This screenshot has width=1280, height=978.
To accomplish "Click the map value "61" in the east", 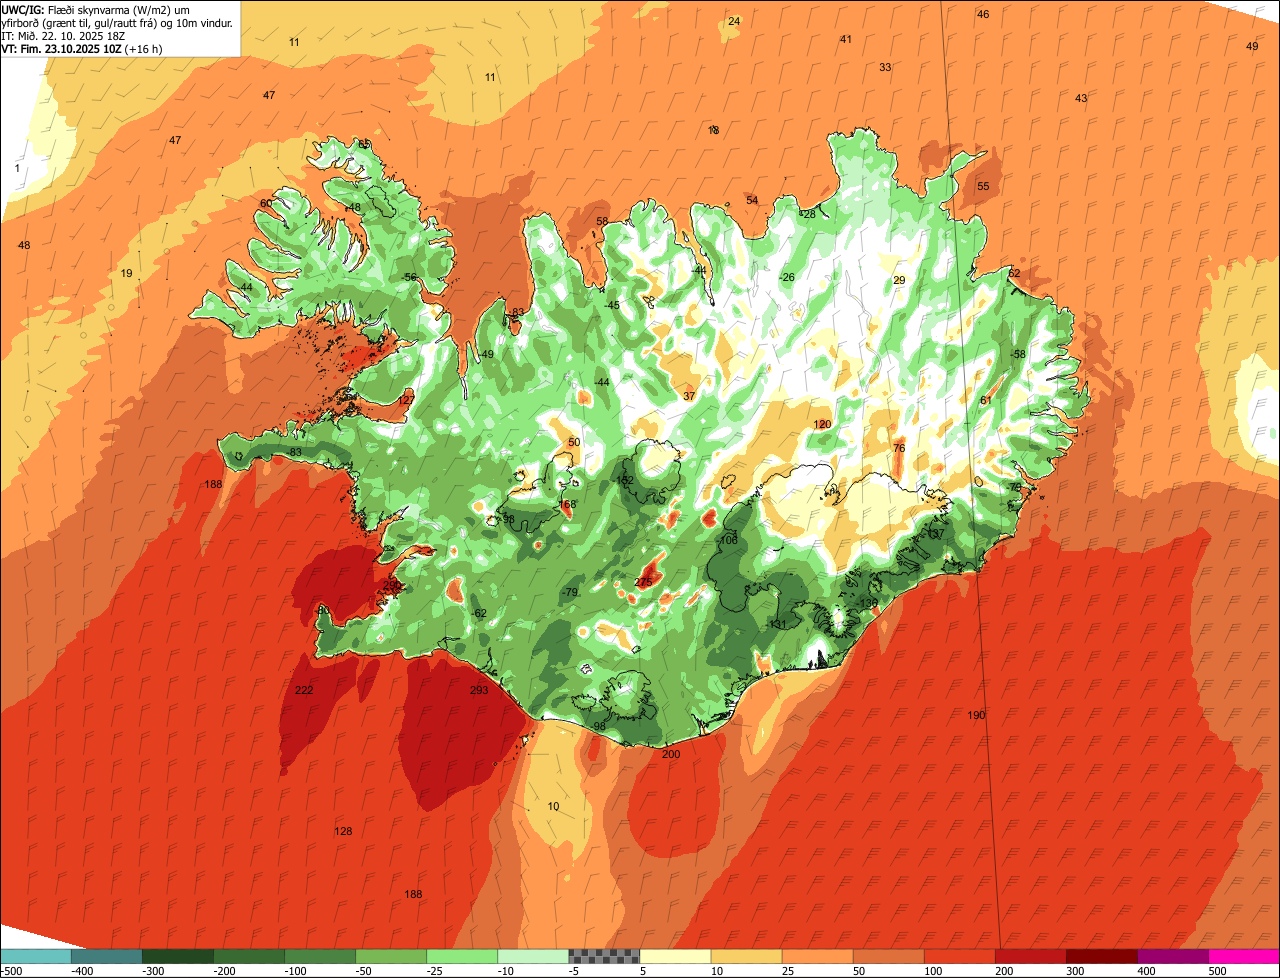I will pos(985,400).
